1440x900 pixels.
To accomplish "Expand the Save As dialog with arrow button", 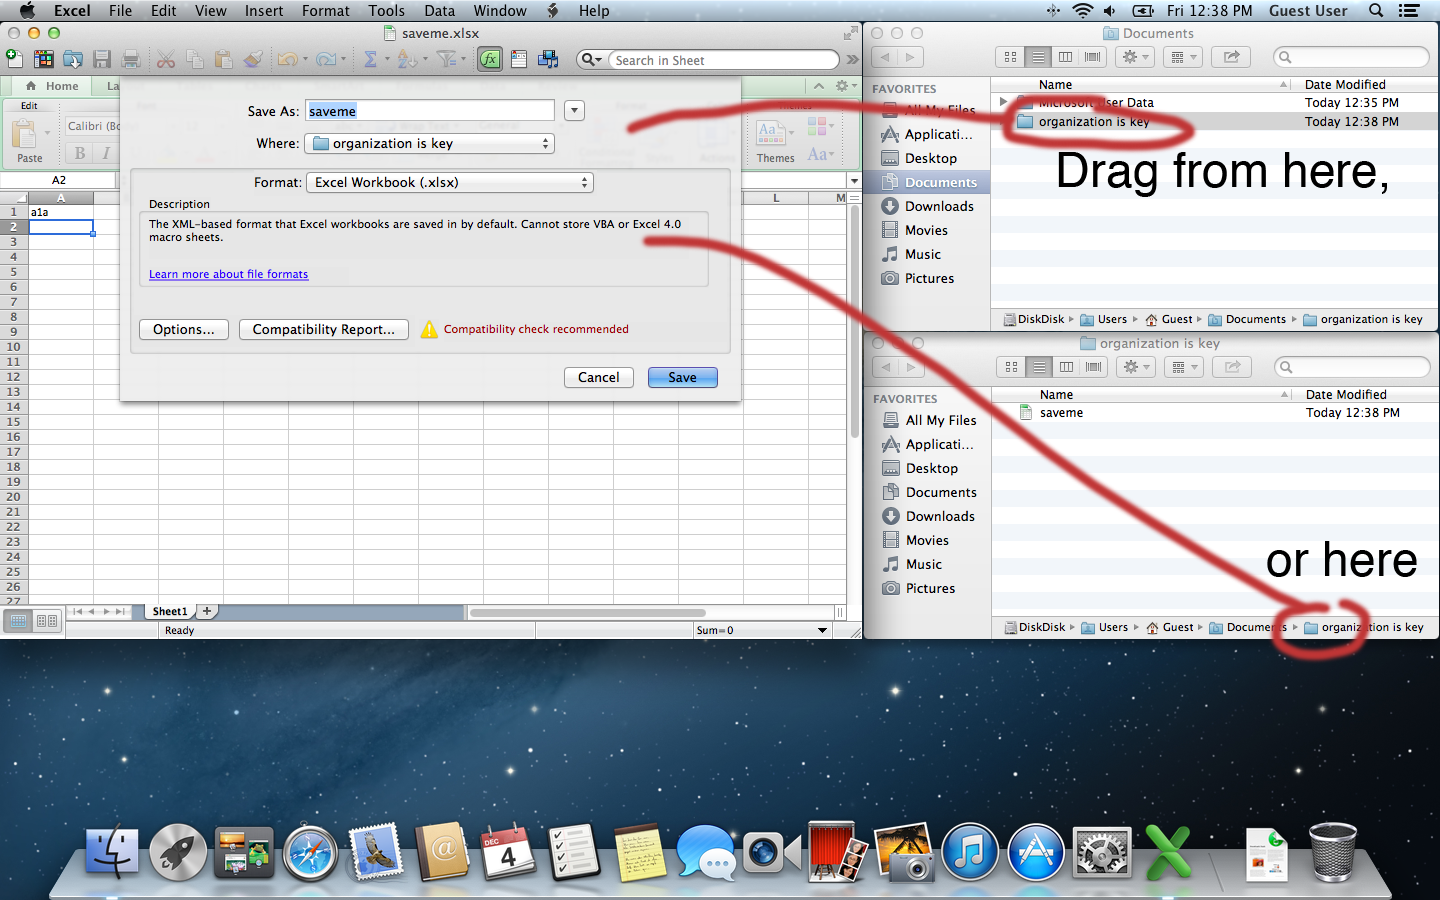I will pyautogui.click(x=574, y=111).
